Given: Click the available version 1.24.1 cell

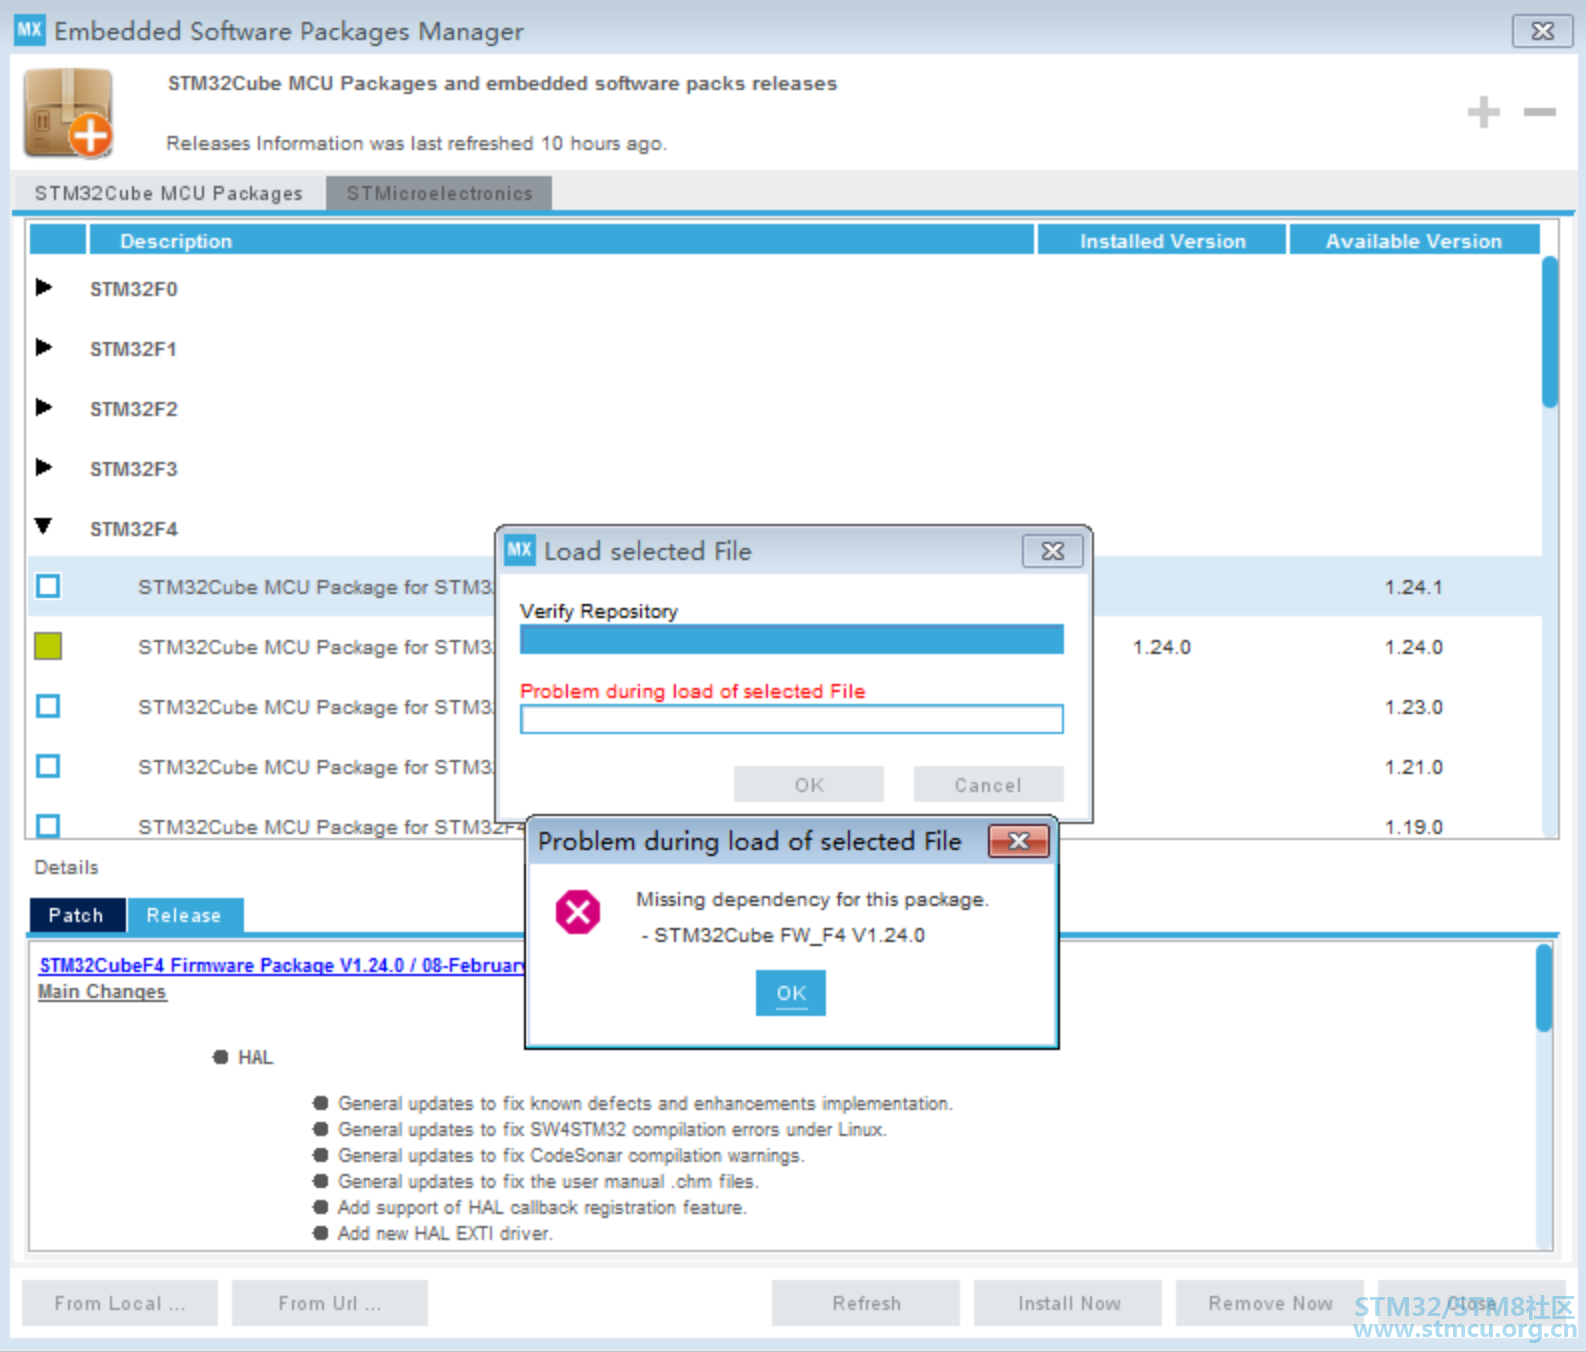Looking at the screenshot, I should (x=1414, y=587).
